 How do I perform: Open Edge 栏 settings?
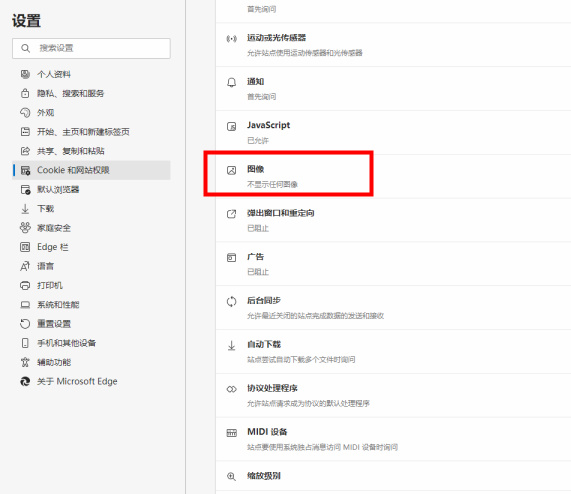91,247
